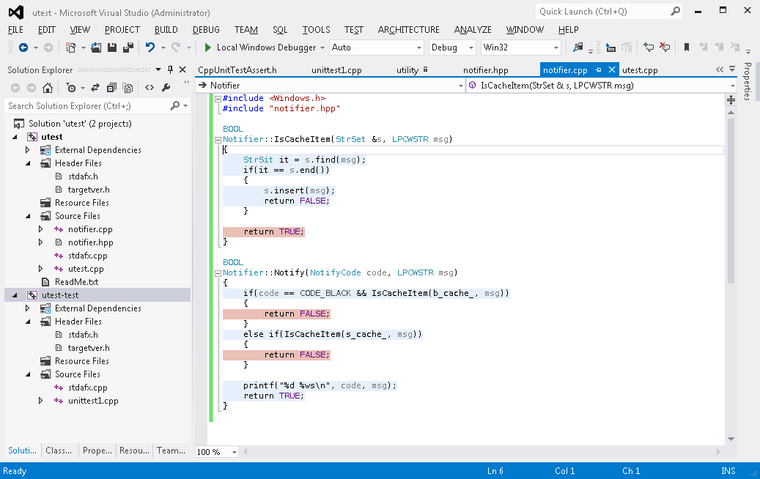Click the comment out selected lines icon
760x479 pixels.
pos(649,47)
